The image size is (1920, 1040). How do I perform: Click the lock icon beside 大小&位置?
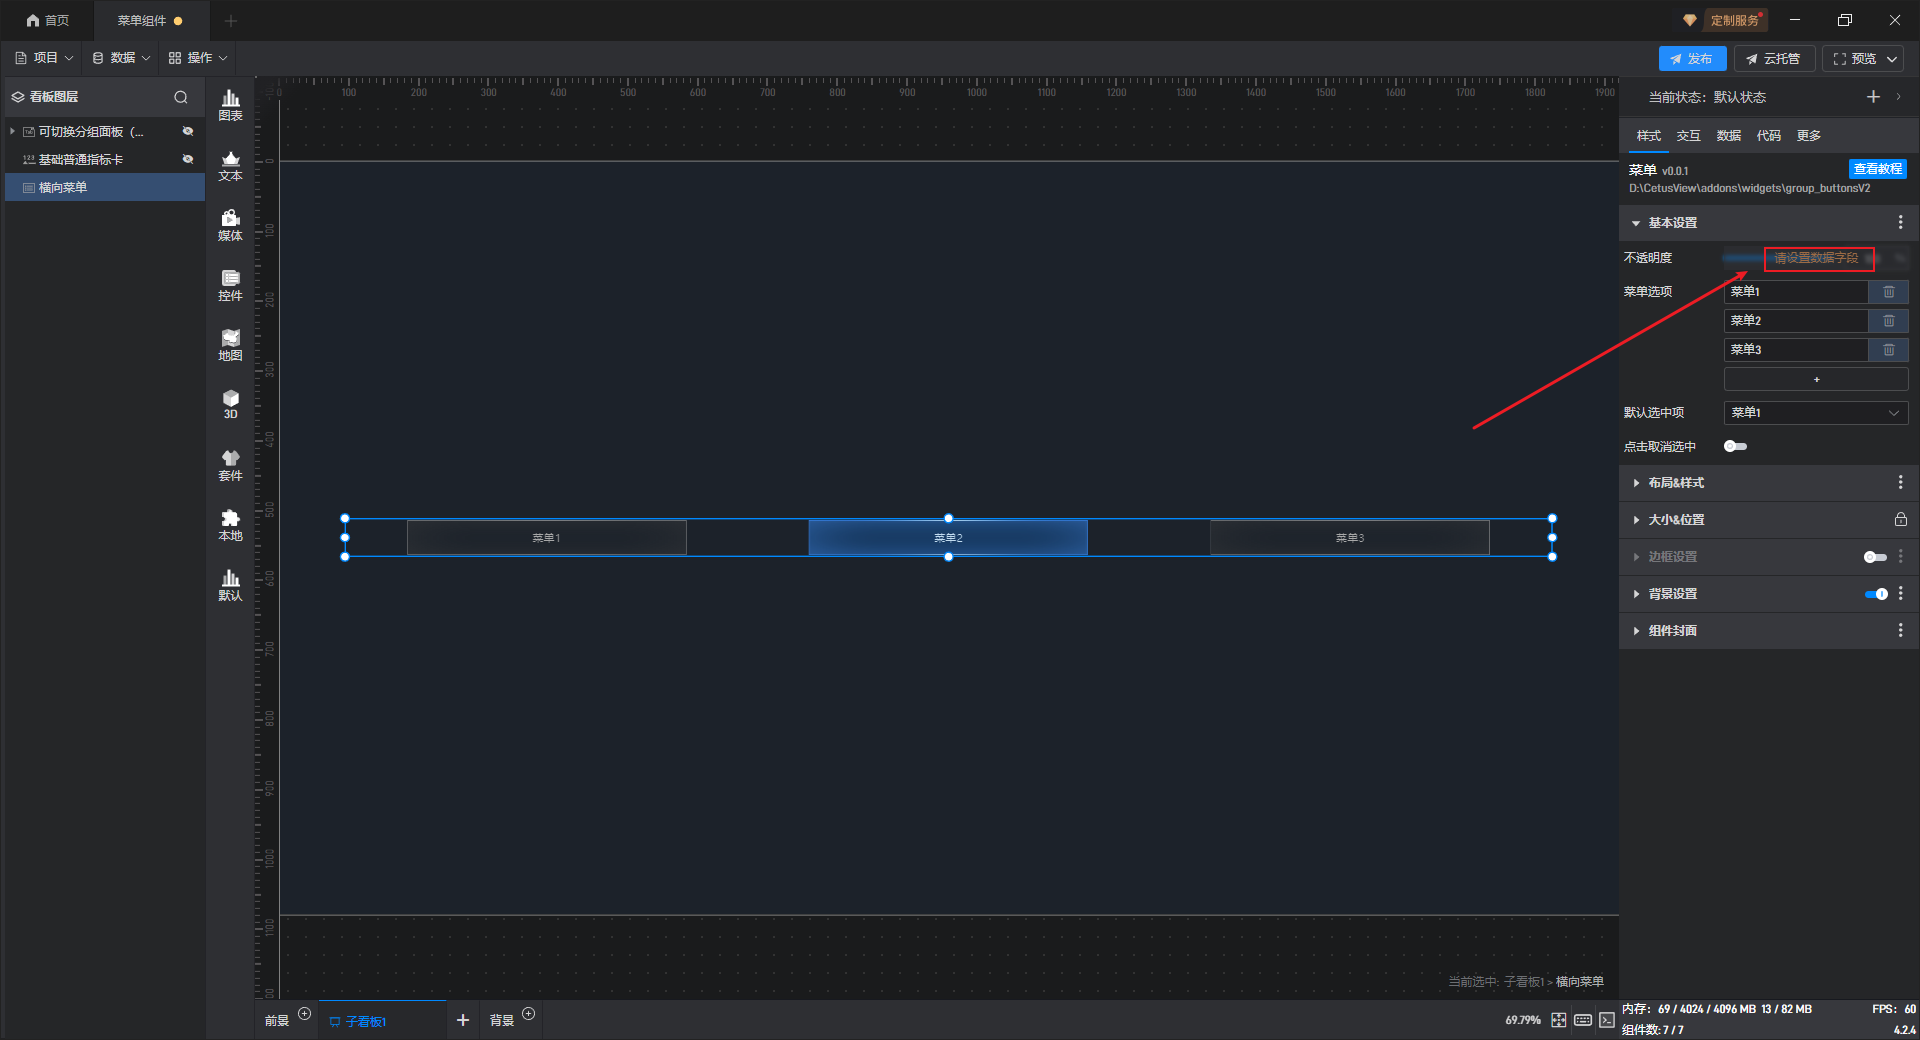pos(1900,520)
